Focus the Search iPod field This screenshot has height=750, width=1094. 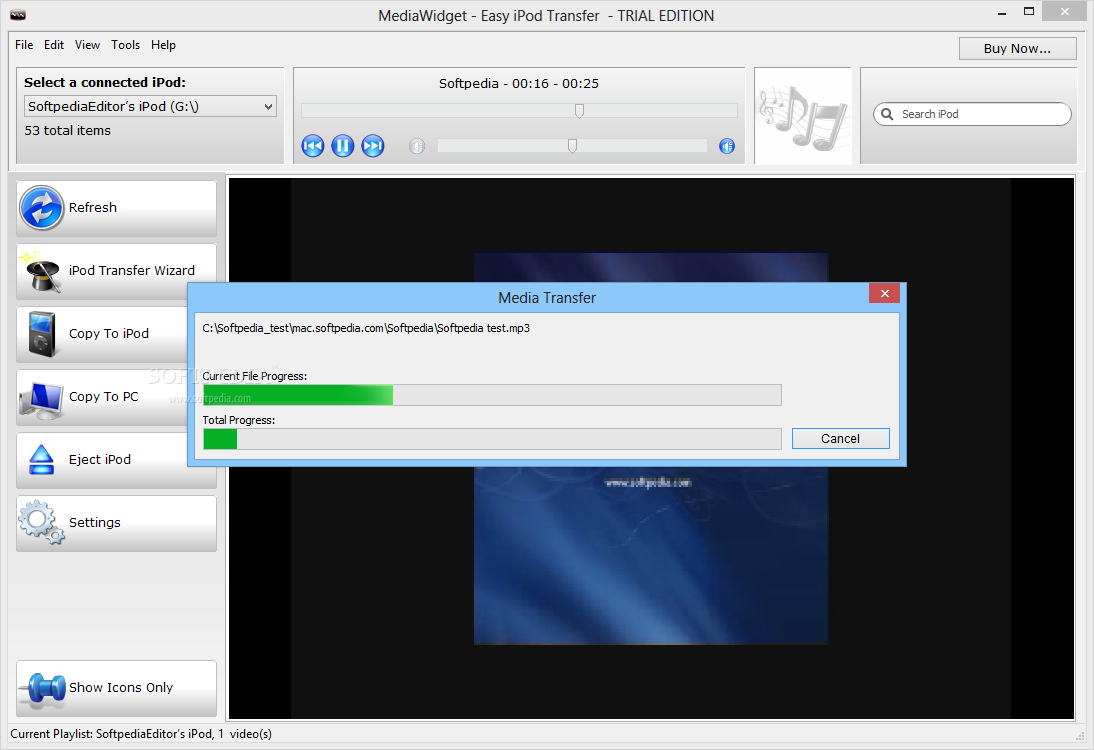(x=972, y=114)
